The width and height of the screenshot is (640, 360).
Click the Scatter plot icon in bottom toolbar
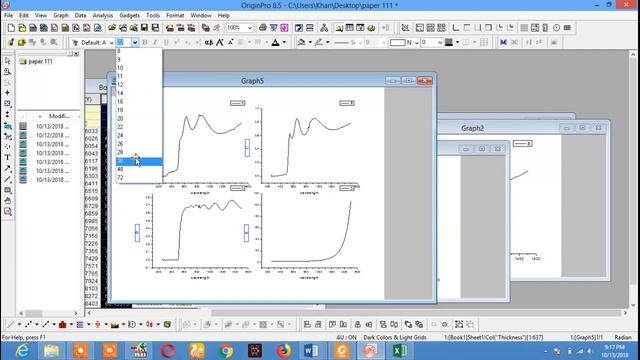[28, 324]
